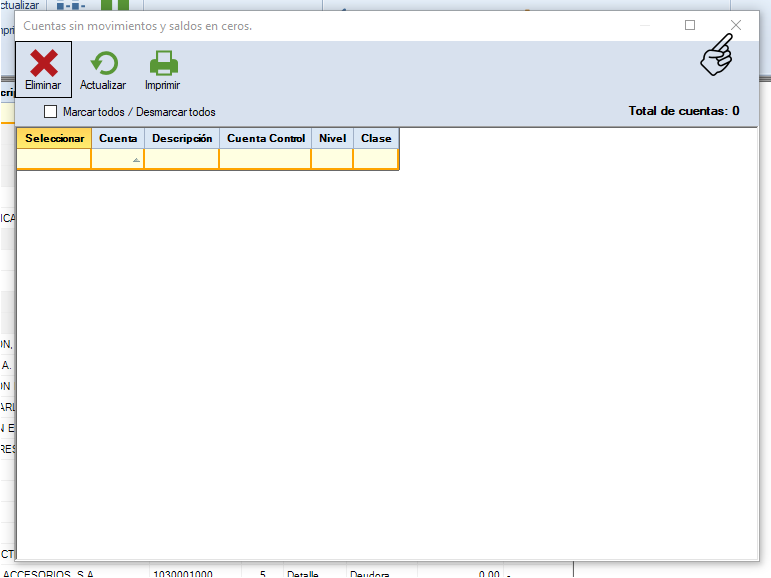This screenshot has height=578, width=771.
Task: Click the red X Eliminar icon
Action: pyautogui.click(x=43, y=65)
